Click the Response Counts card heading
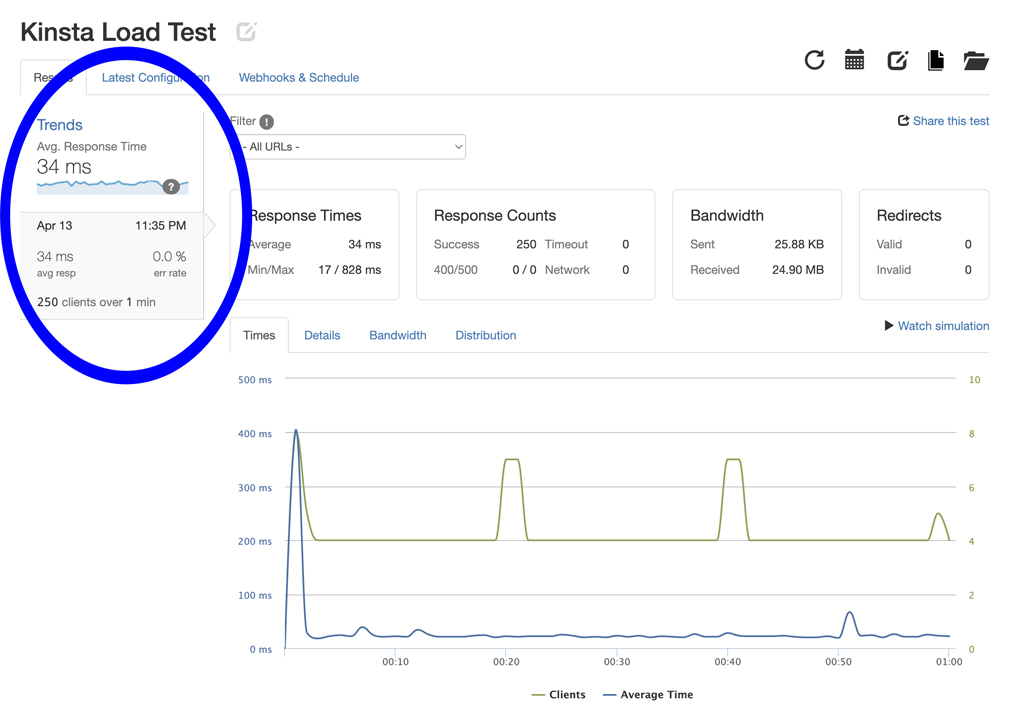 pyautogui.click(x=495, y=215)
